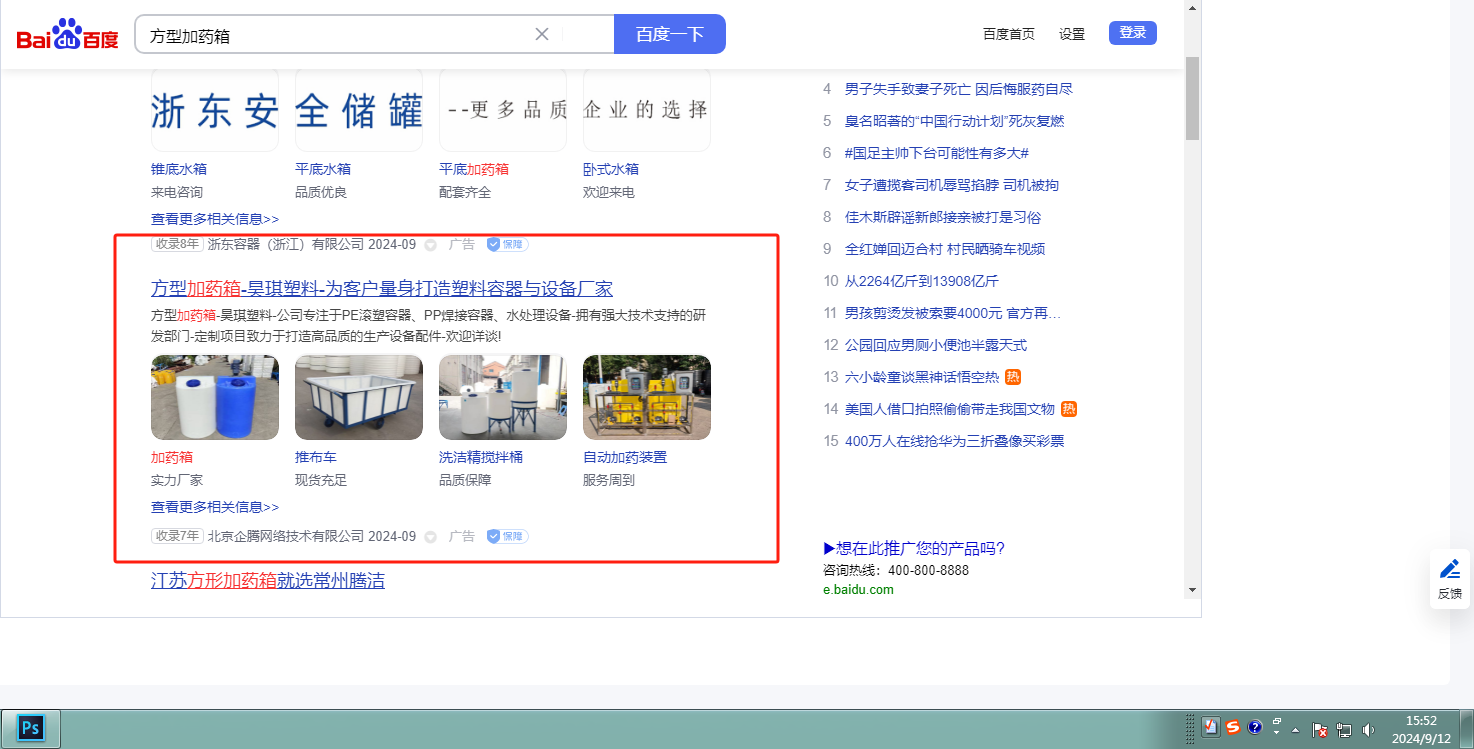Viewport: 1474px width, 749px height.
Task: Open hot search 六小龄童谈黑神话悟空热
Action: [x=922, y=377]
